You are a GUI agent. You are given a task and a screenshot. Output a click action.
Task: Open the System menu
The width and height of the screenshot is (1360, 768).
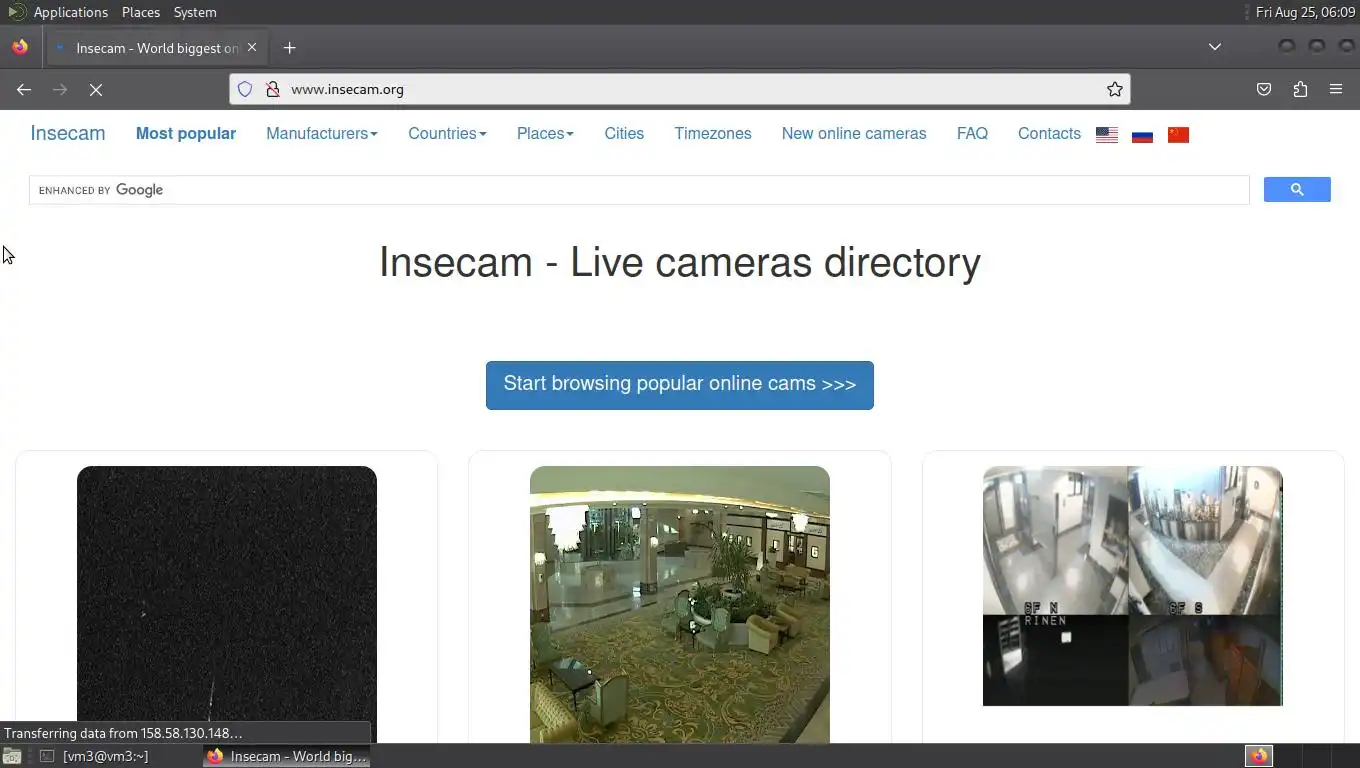click(195, 12)
